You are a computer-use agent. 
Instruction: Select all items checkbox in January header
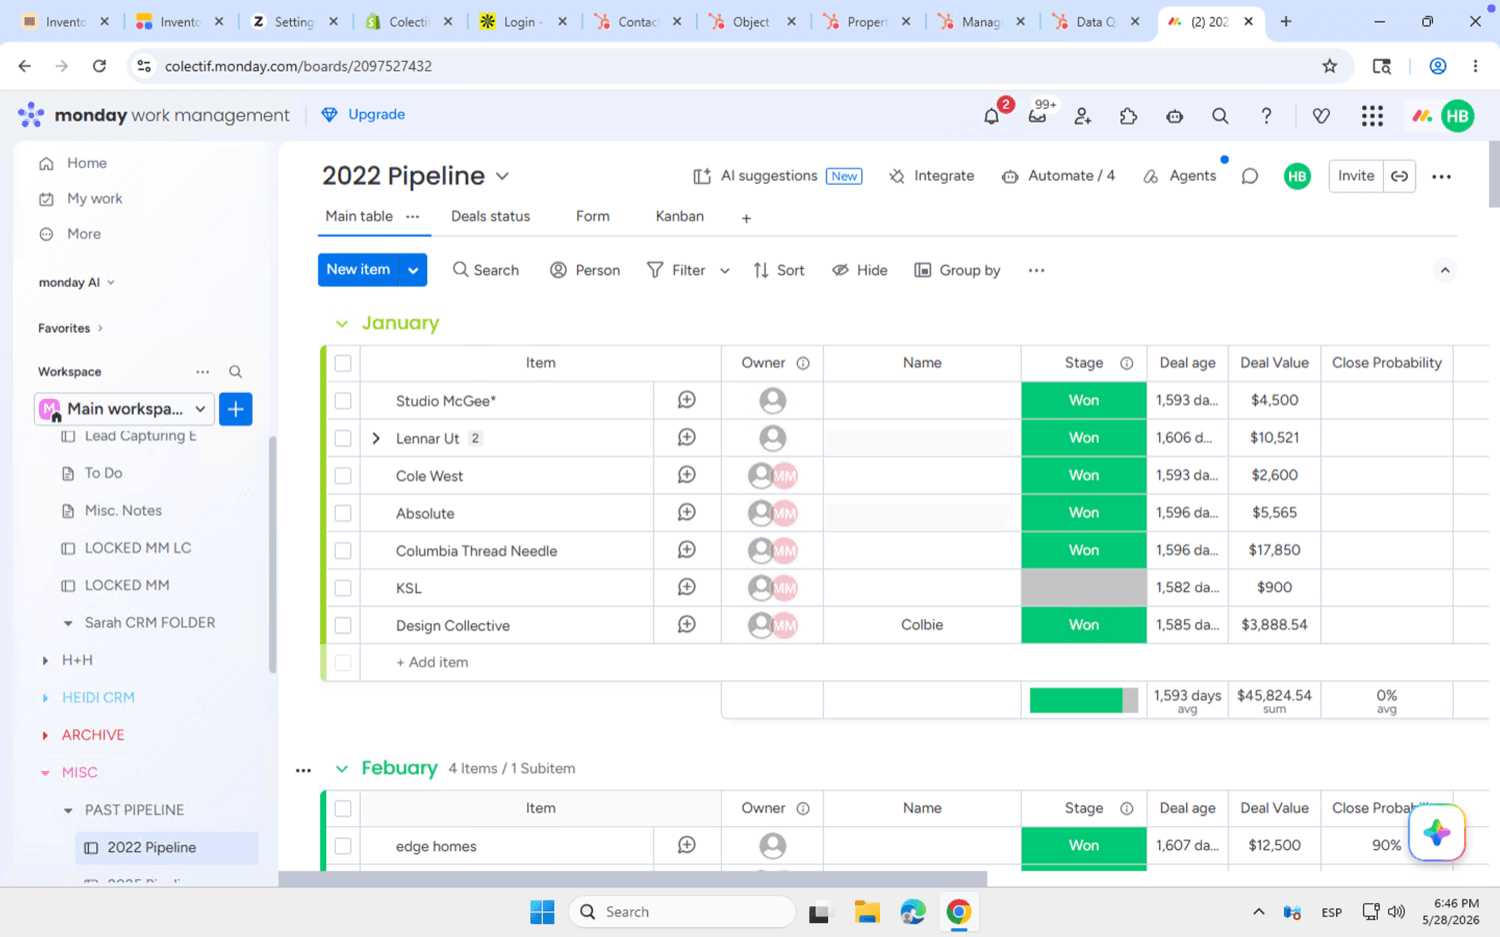click(x=343, y=363)
